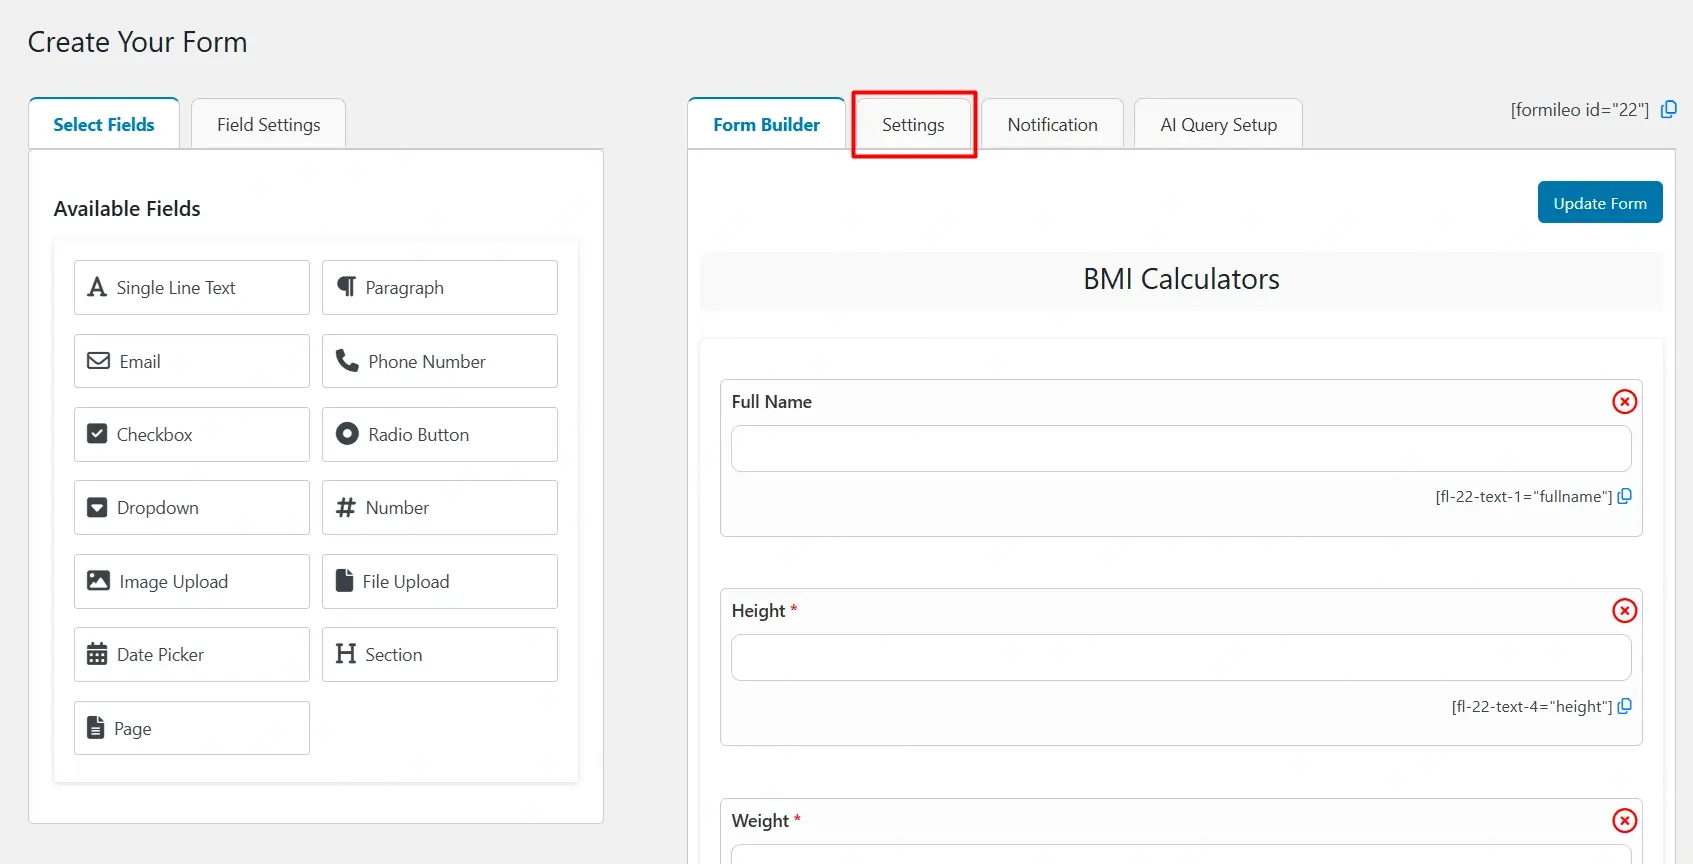
Task: Insert a Date Picker field
Action: tap(192, 655)
